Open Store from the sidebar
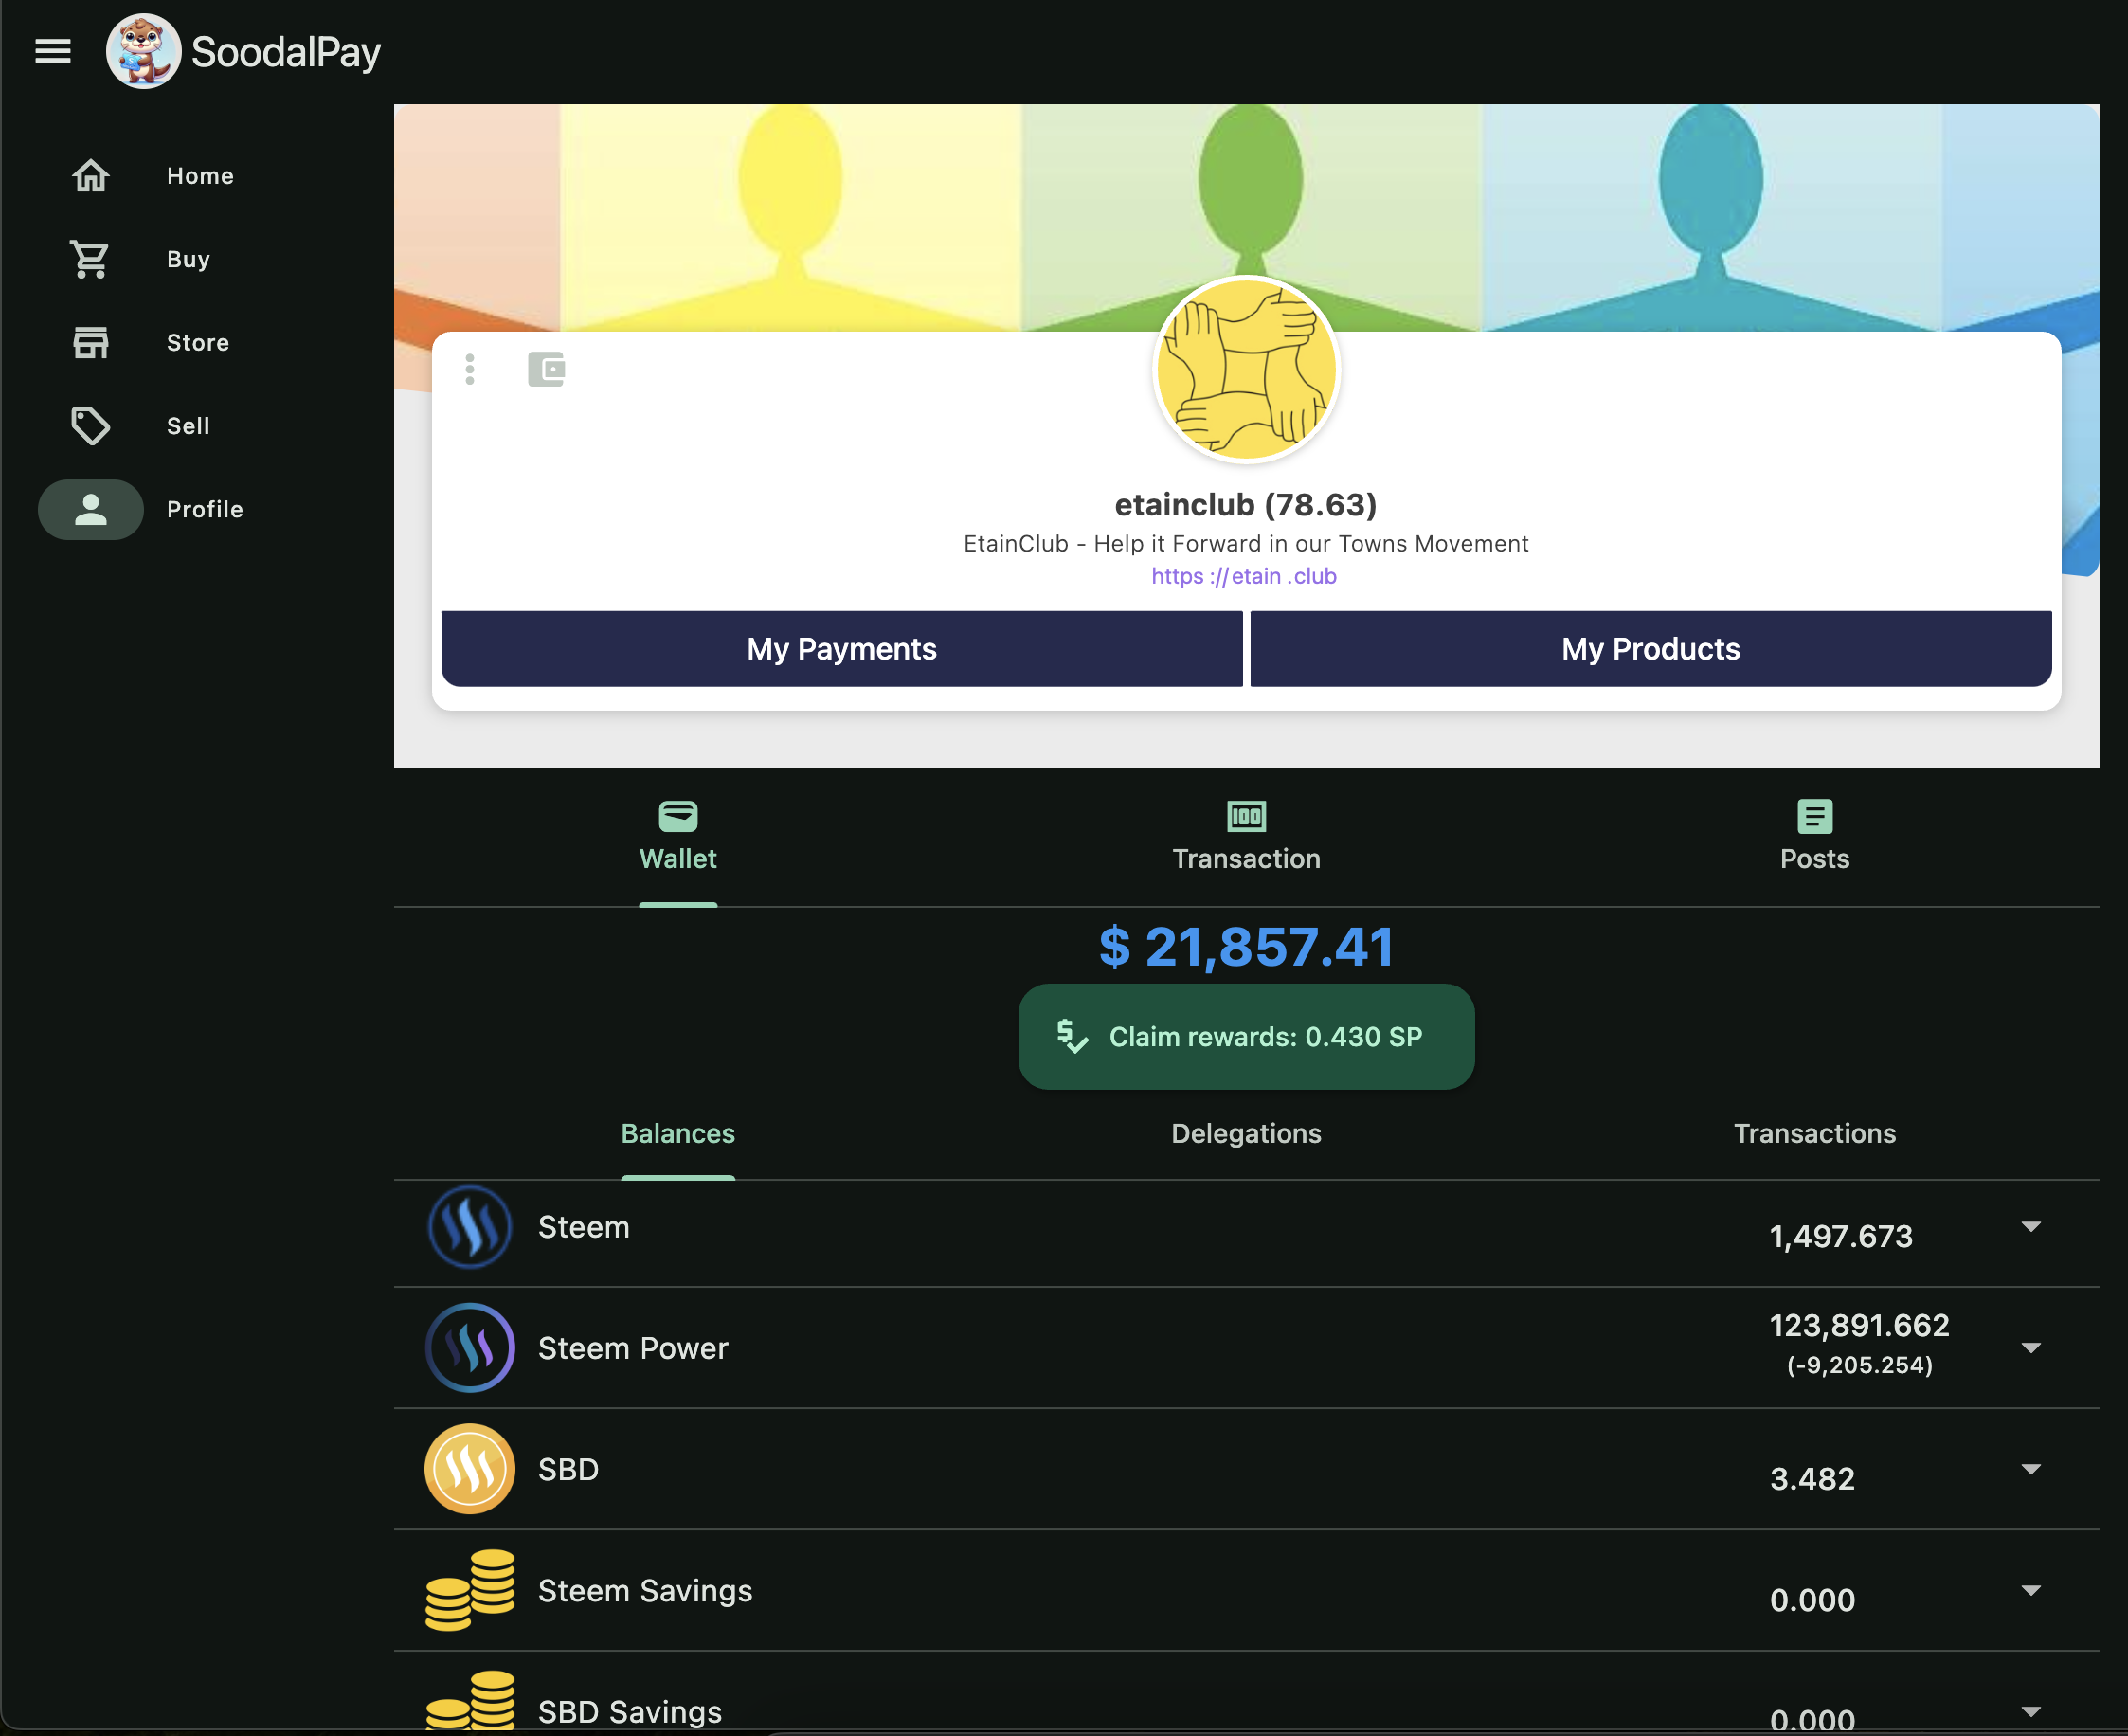The image size is (2128, 1736). pyautogui.click(x=198, y=343)
